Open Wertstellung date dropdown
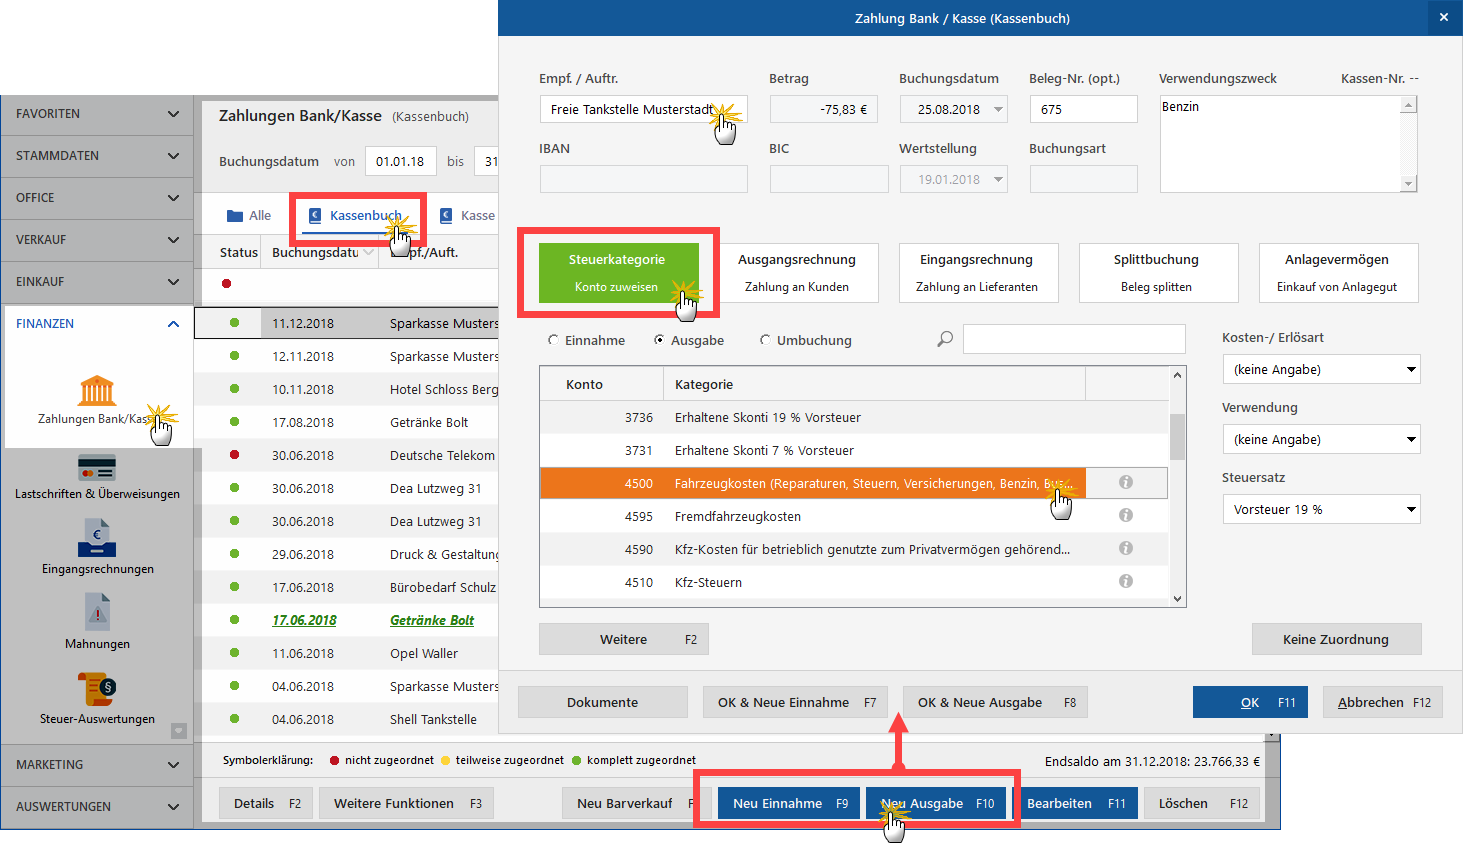The width and height of the screenshot is (1463, 845). 998,180
